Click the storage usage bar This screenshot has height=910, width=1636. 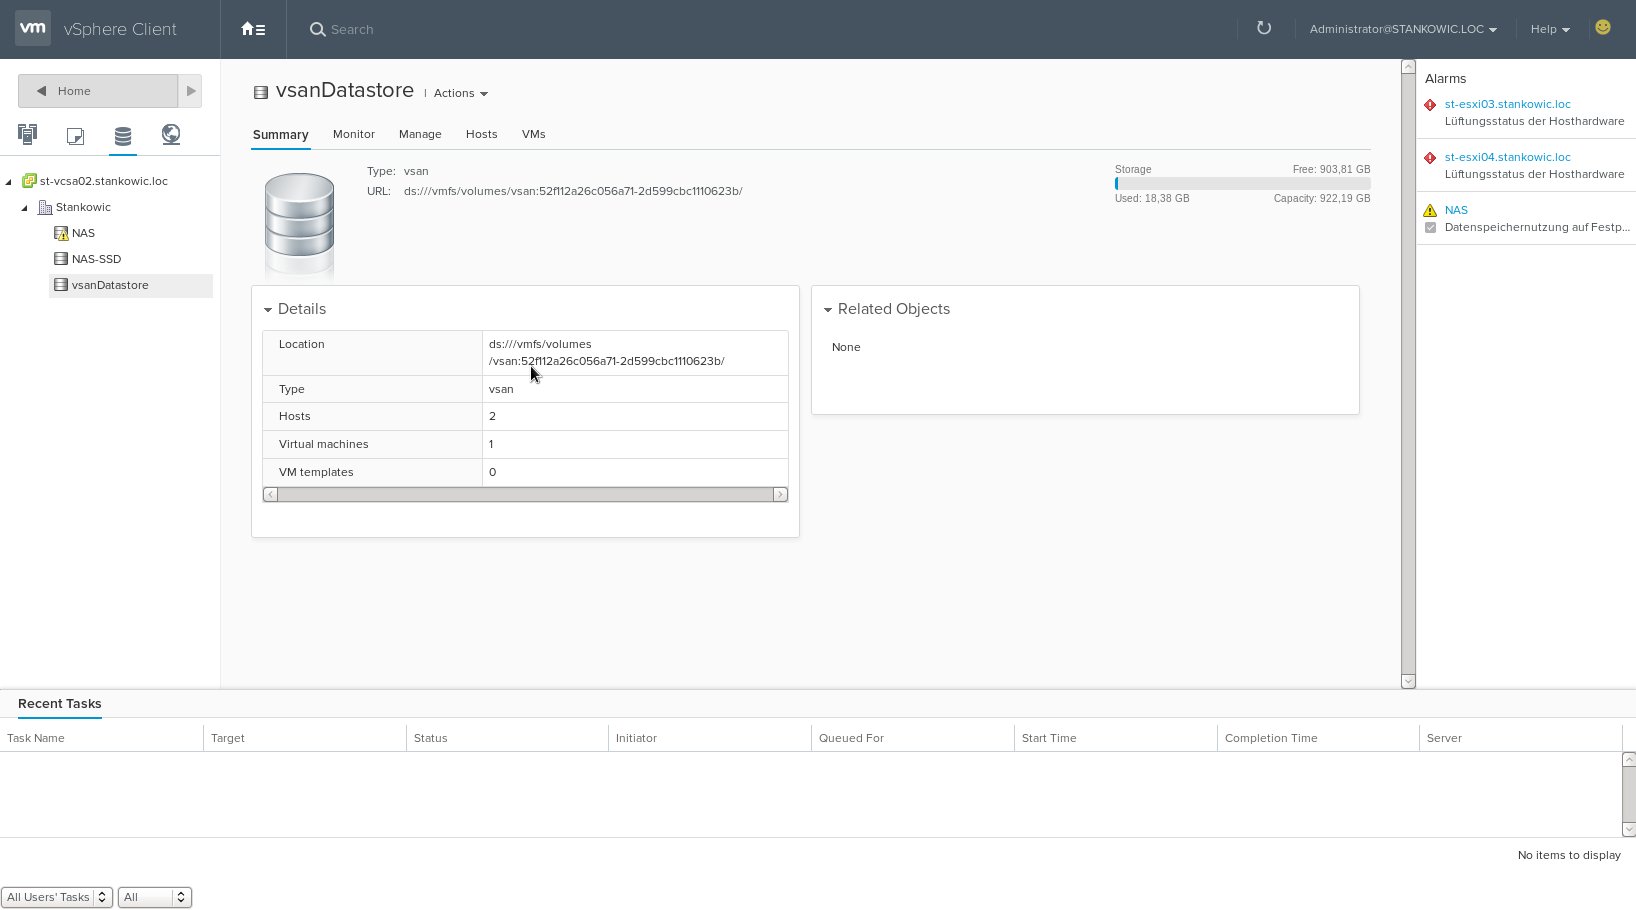[x=1242, y=184]
